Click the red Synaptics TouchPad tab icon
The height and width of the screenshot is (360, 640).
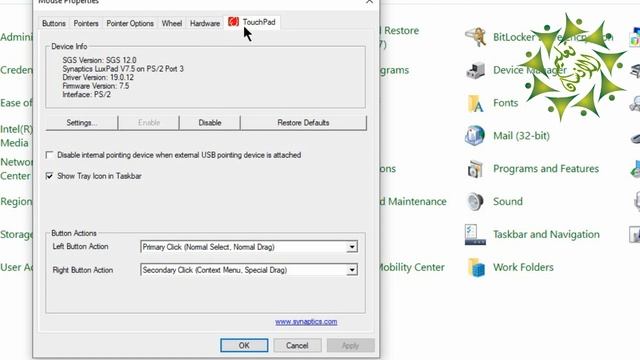point(233,22)
